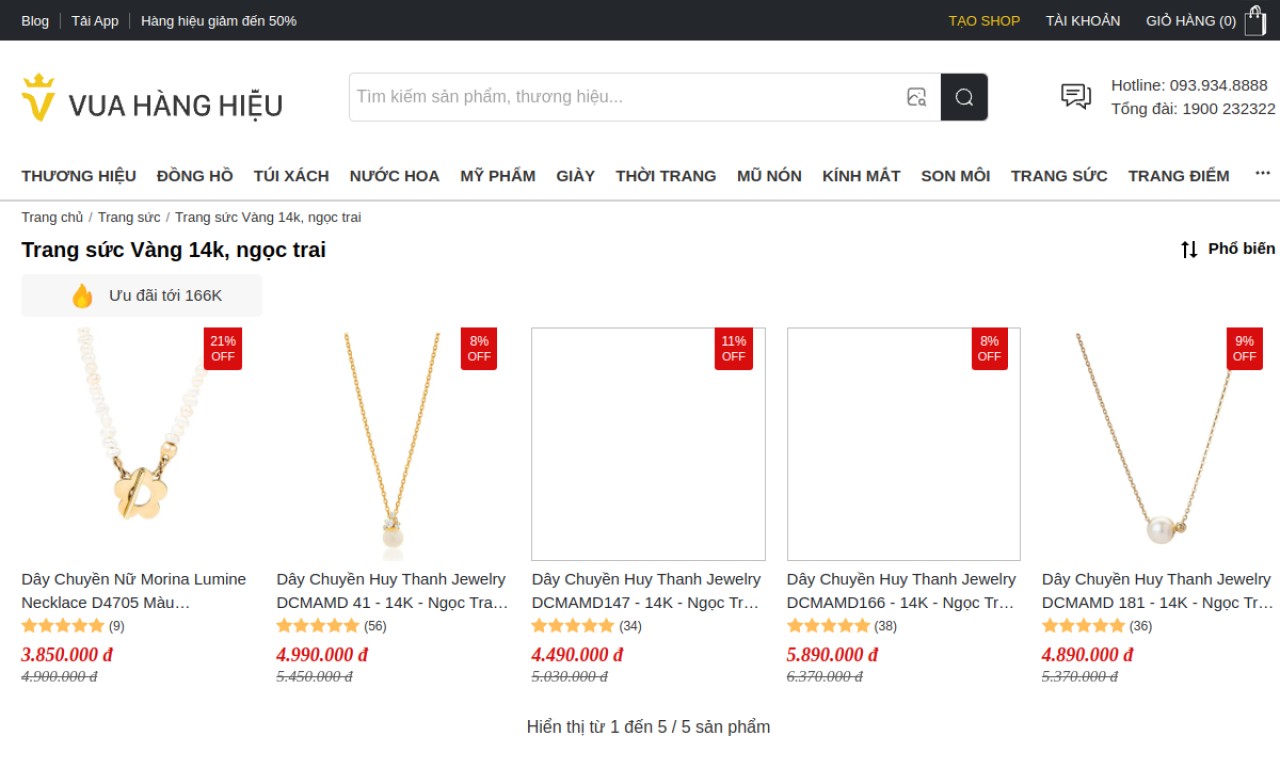Open image search camera icon in search bar
This screenshot has width=1280, height=768.
pyautogui.click(x=916, y=97)
